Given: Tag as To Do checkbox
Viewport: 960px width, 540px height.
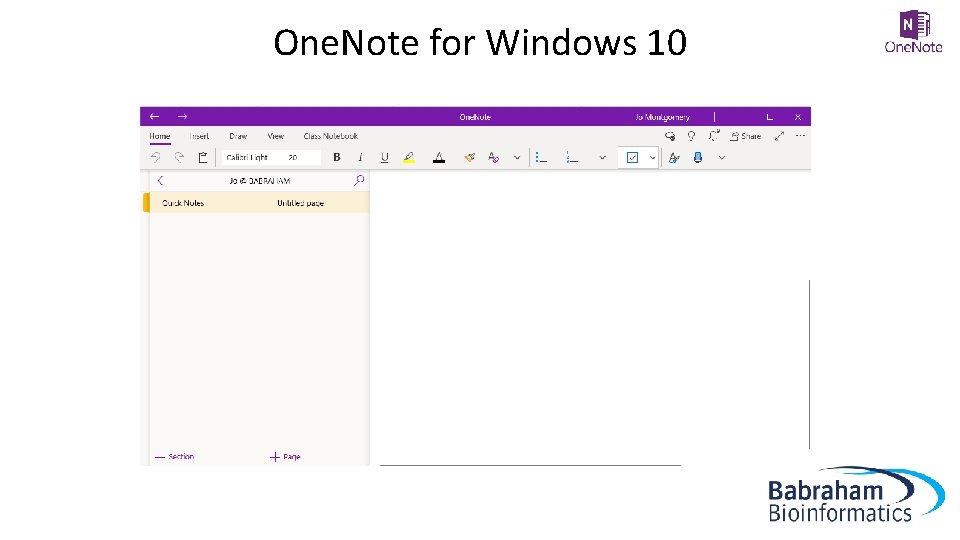Looking at the screenshot, I should 632,158.
